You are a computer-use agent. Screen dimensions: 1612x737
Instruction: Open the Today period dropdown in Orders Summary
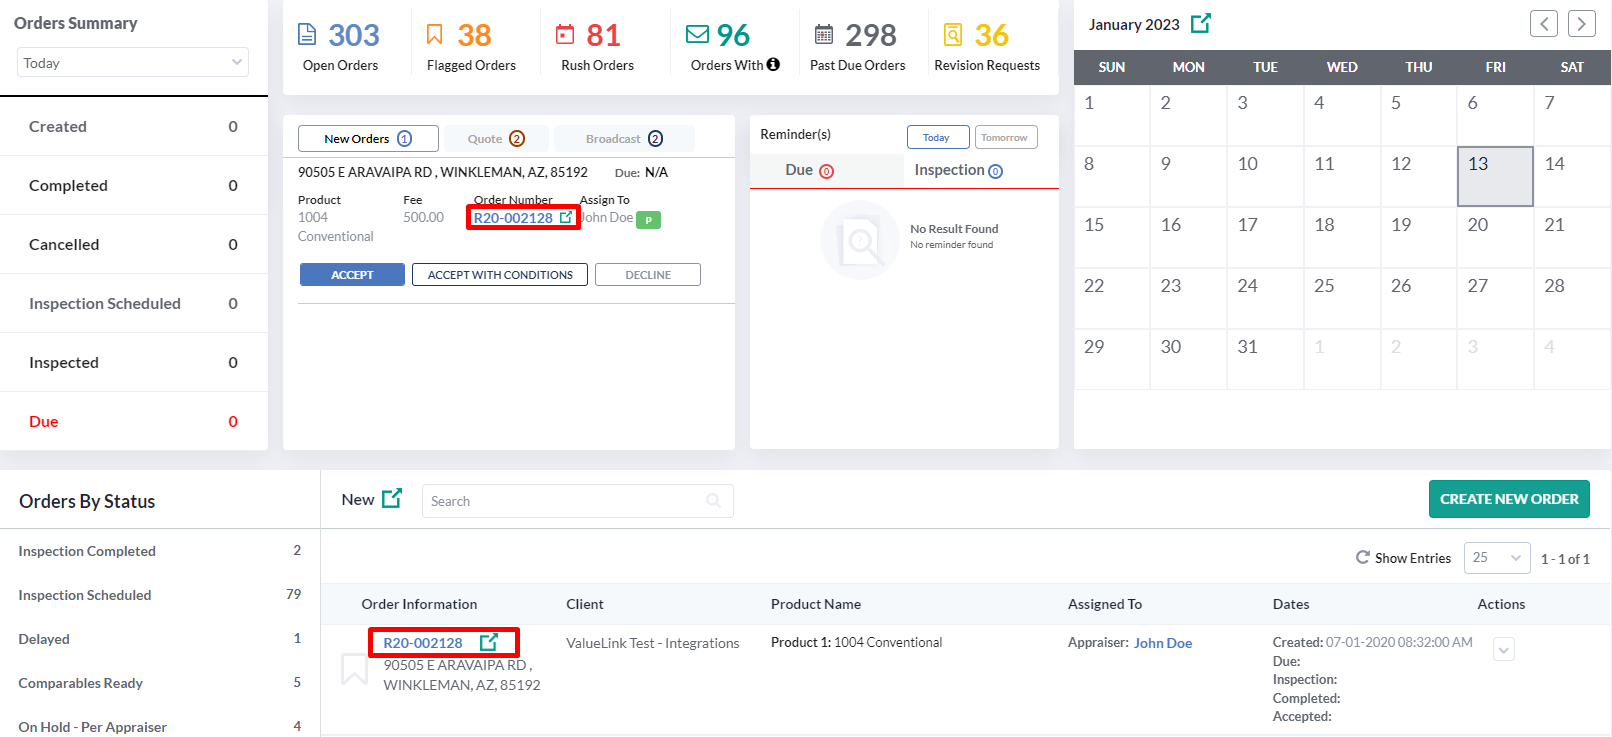coord(132,62)
